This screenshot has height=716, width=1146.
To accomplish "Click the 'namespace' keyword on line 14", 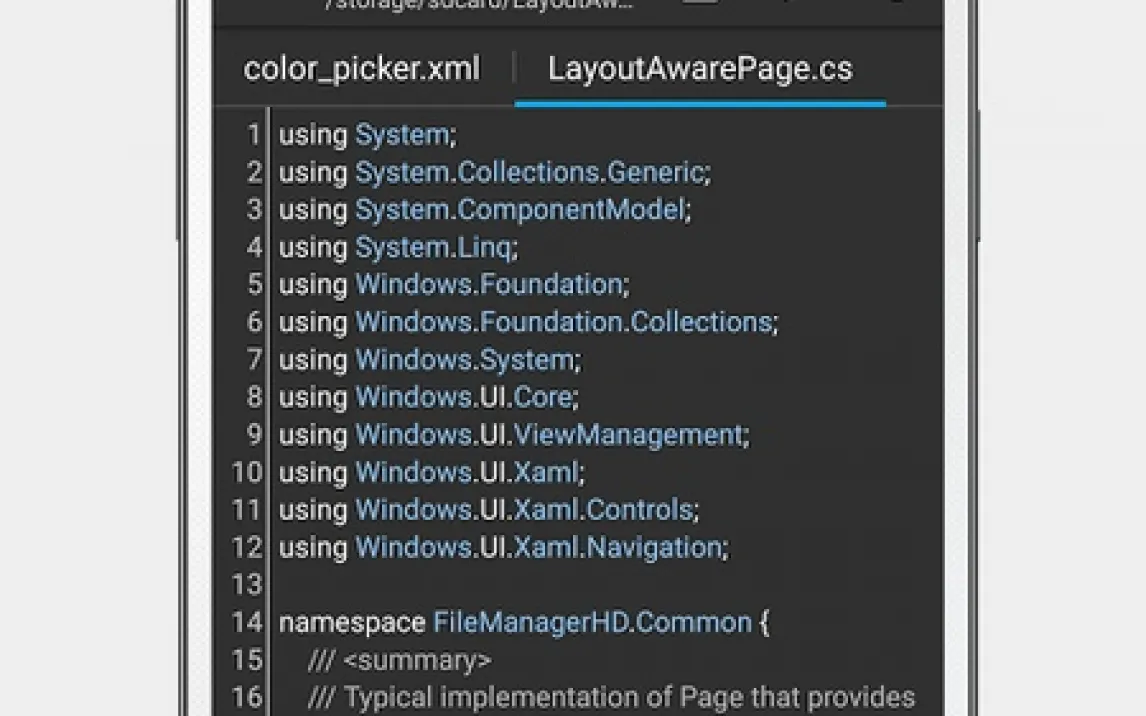I will coord(352,623).
